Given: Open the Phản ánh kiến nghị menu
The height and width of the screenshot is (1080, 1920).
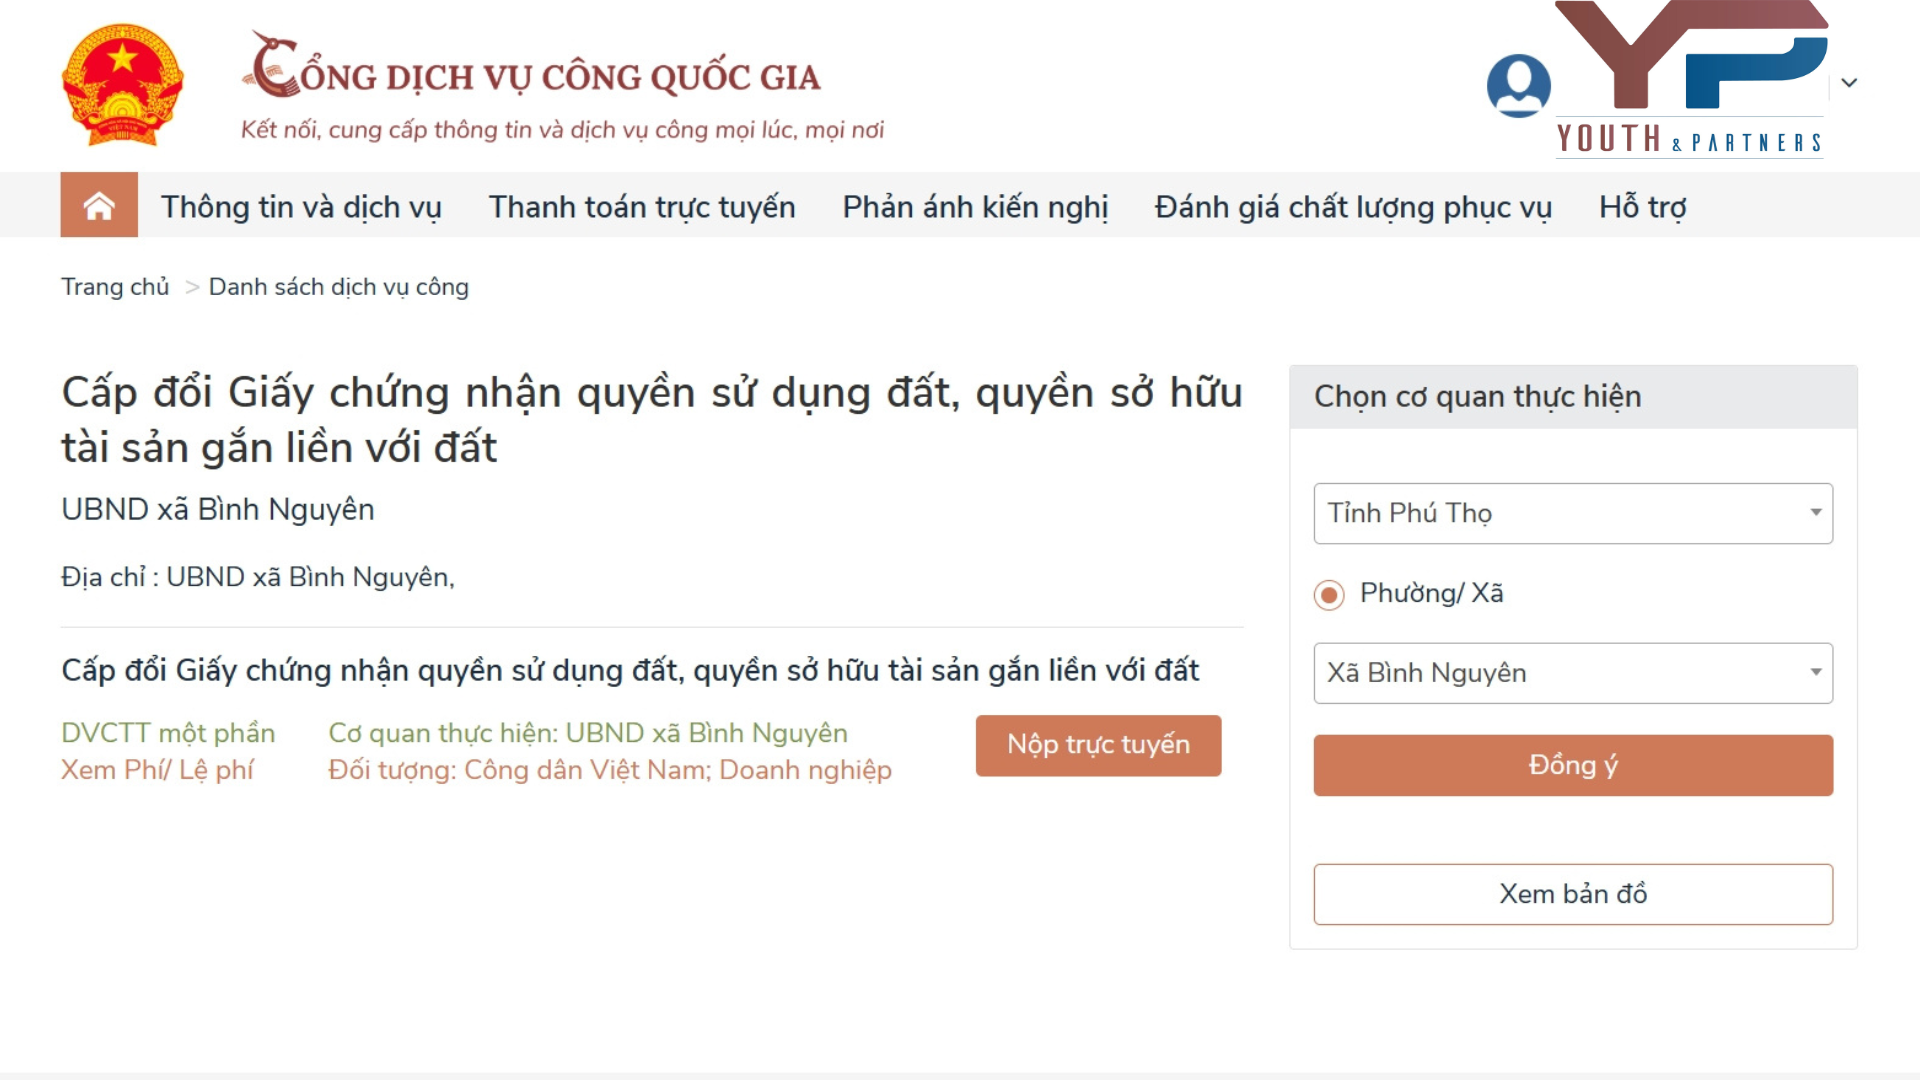Looking at the screenshot, I should pos(975,207).
